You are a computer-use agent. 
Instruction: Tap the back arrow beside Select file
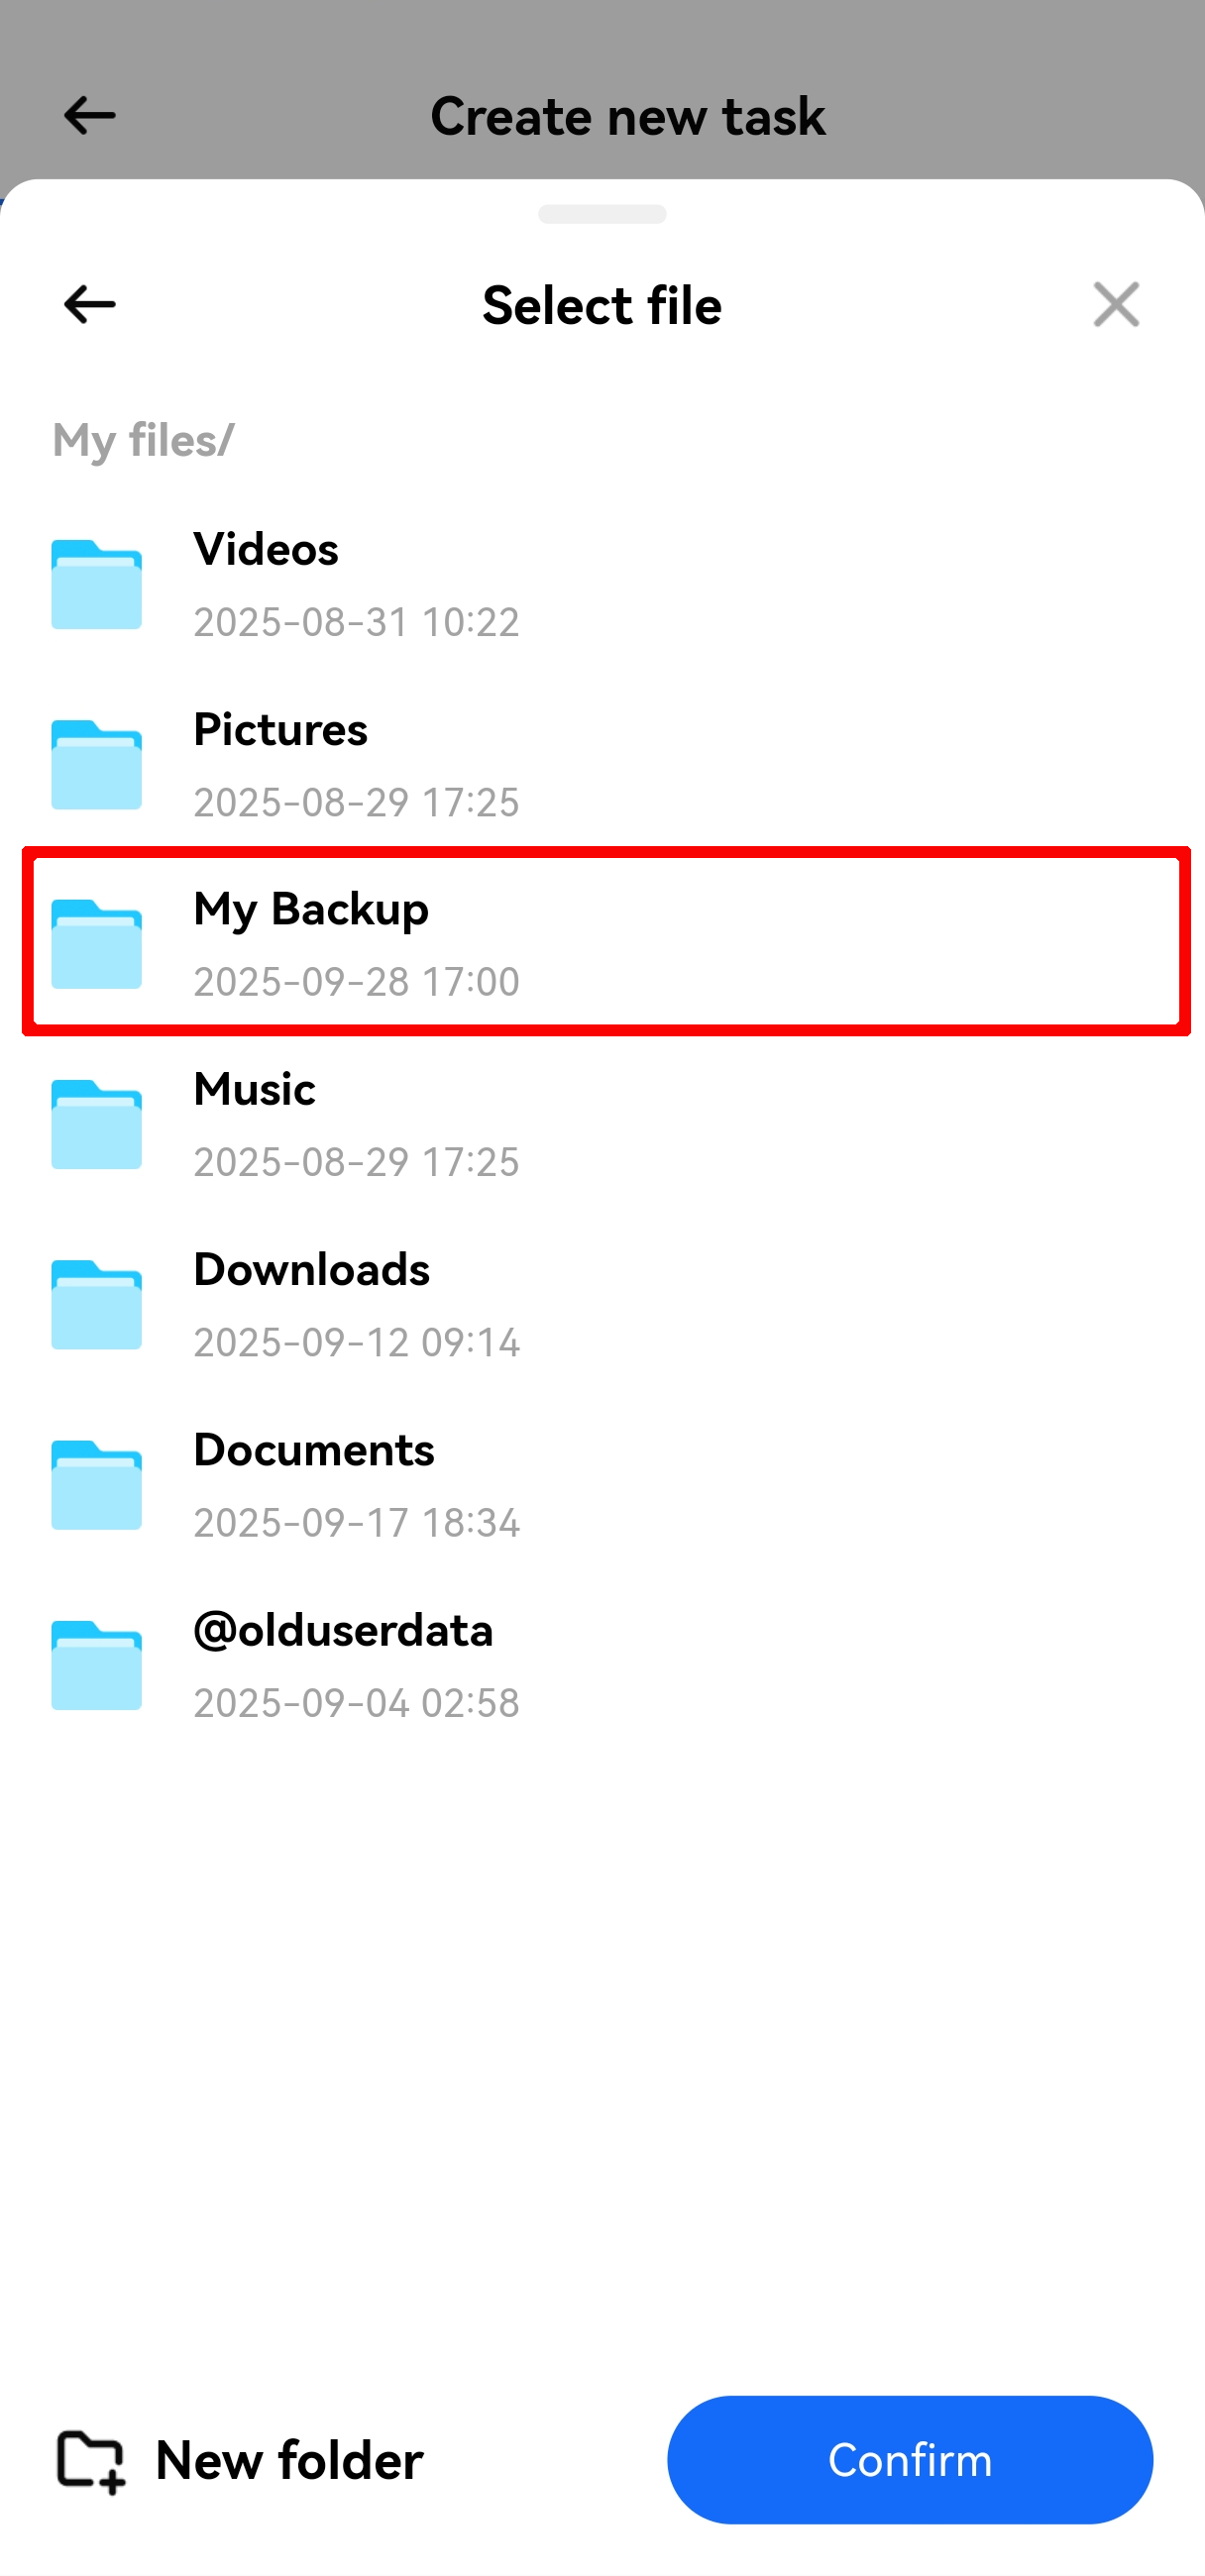(89, 304)
